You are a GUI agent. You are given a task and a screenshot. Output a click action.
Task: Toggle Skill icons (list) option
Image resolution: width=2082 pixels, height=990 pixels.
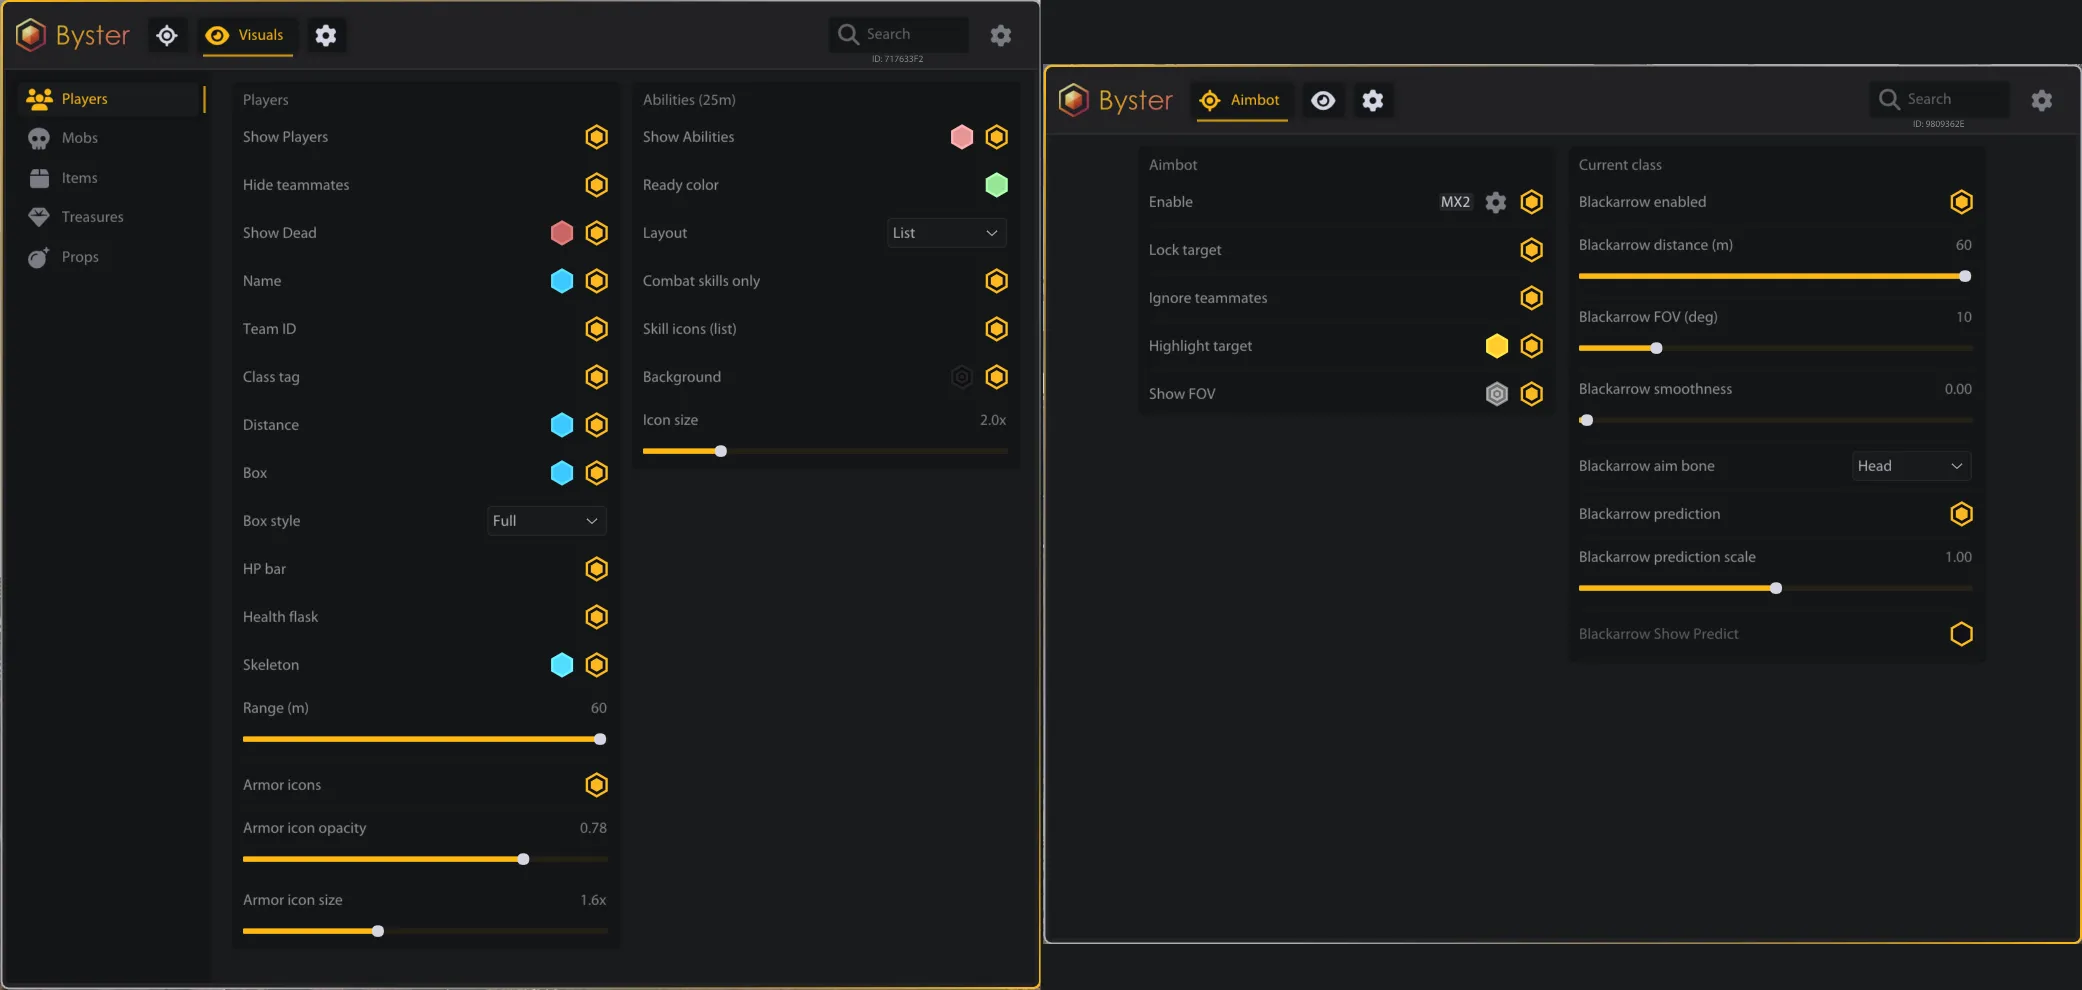tap(997, 329)
